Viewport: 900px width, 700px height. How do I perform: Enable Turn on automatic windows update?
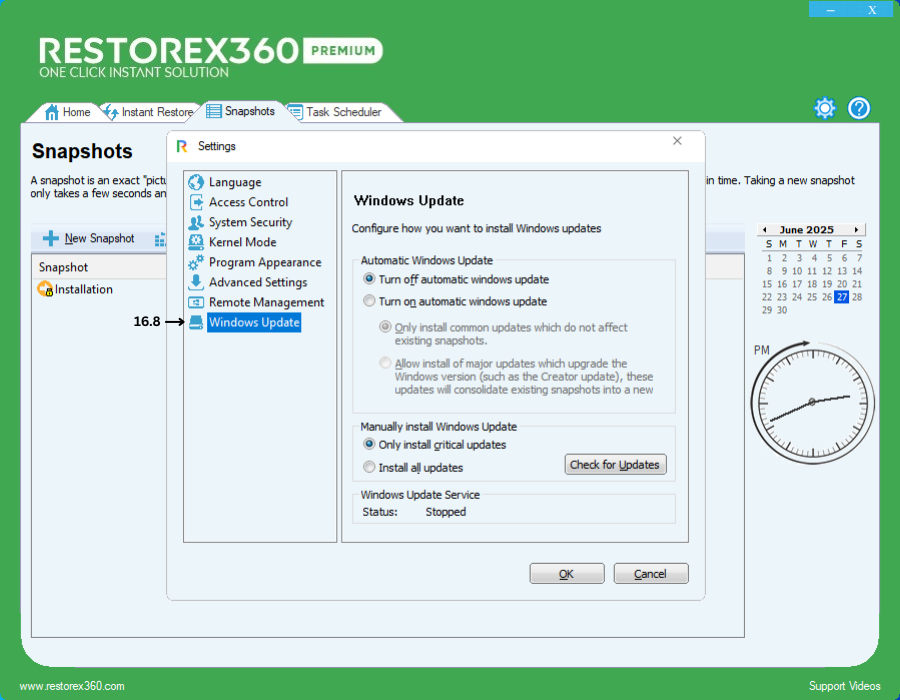(370, 301)
